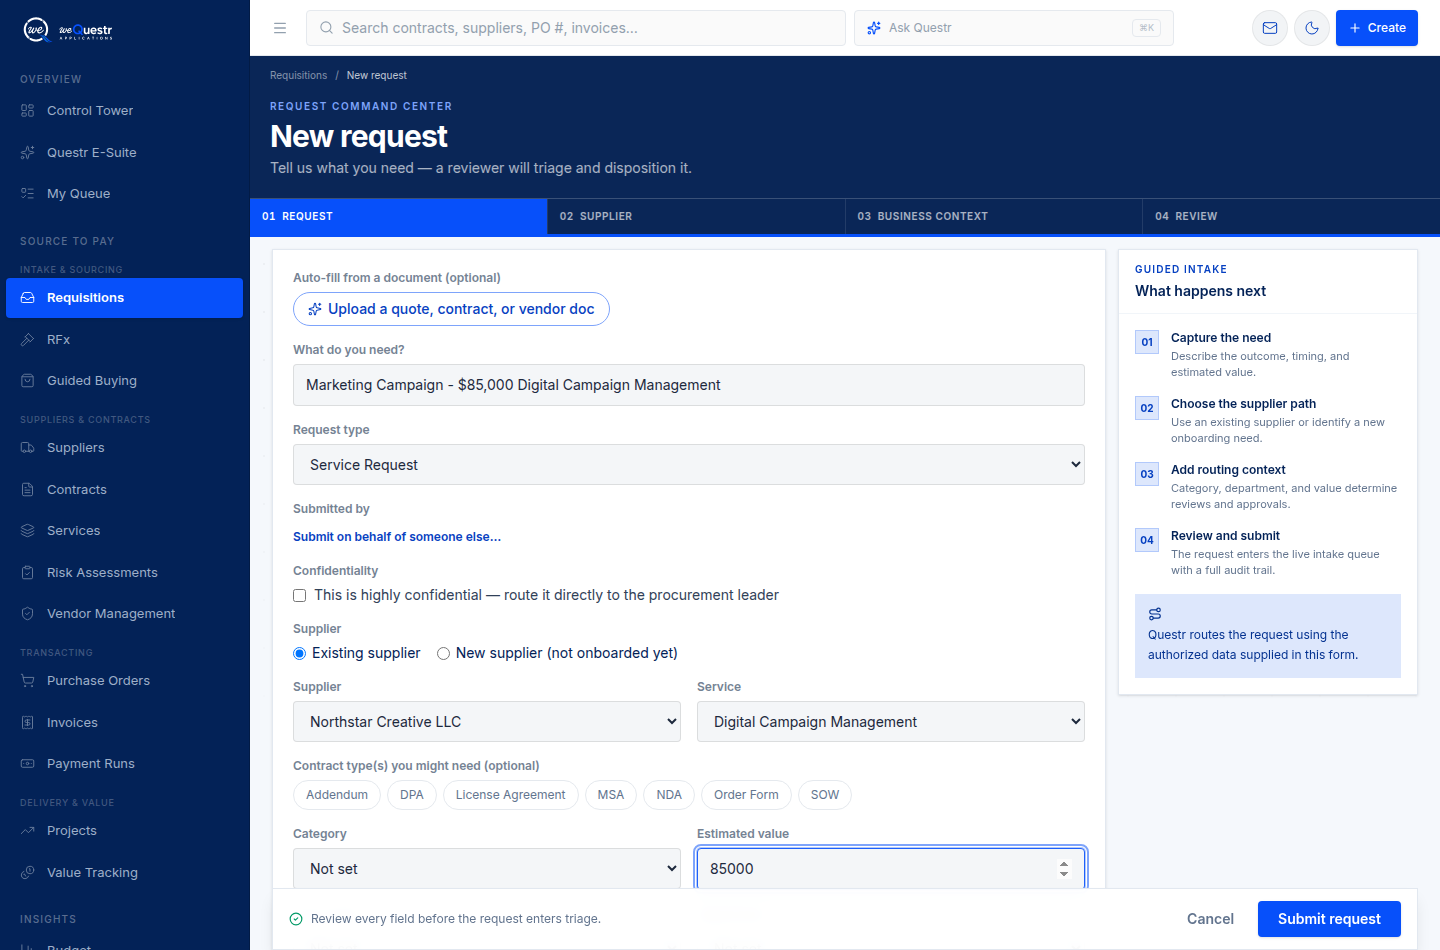Select Existing supplier radio option
The width and height of the screenshot is (1440, 950).
pyautogui.click(x=299, y=654)
